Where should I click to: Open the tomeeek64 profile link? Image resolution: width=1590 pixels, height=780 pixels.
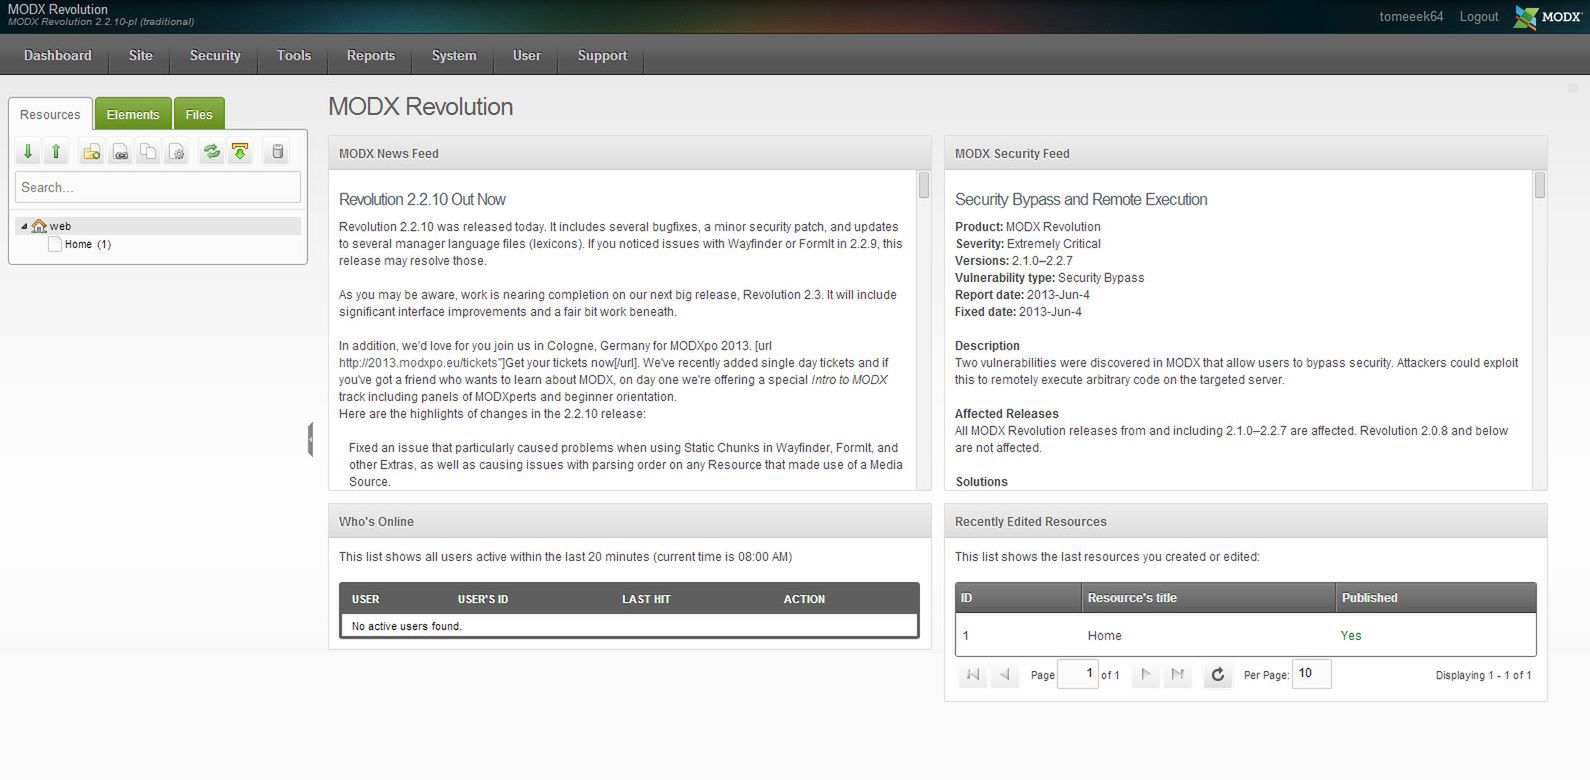coord(1411,17)
